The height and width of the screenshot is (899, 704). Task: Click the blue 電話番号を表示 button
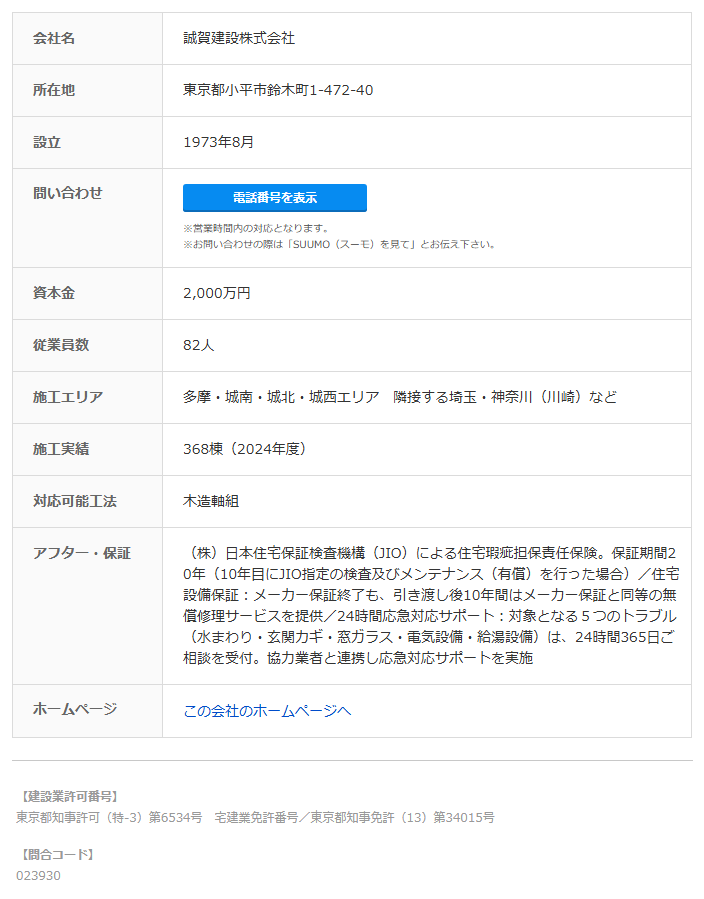point(275,198)
